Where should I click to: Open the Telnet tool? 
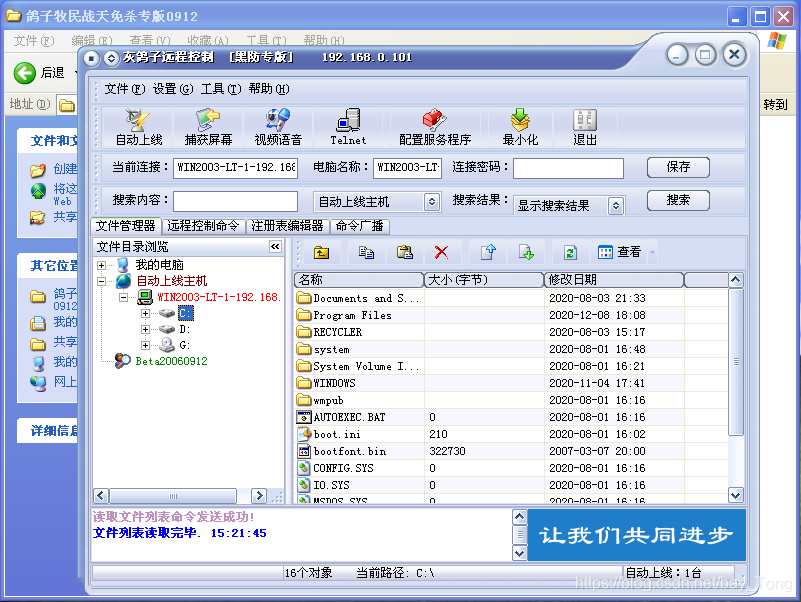click(x=348, y=127)
